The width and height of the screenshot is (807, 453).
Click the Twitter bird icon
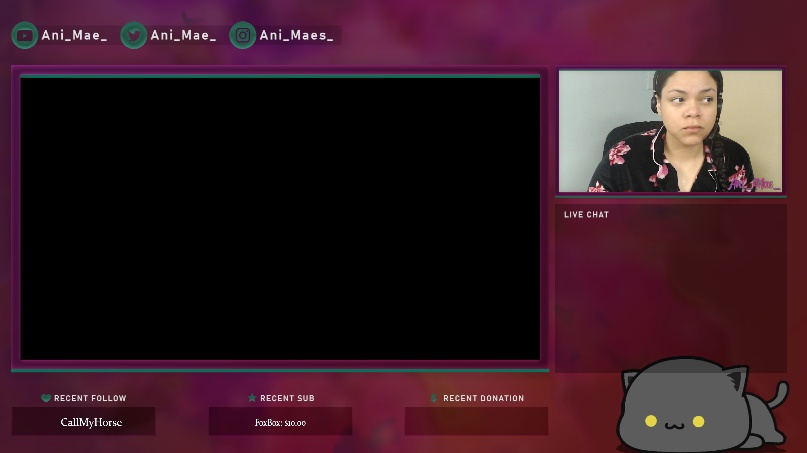pos(134,36)
